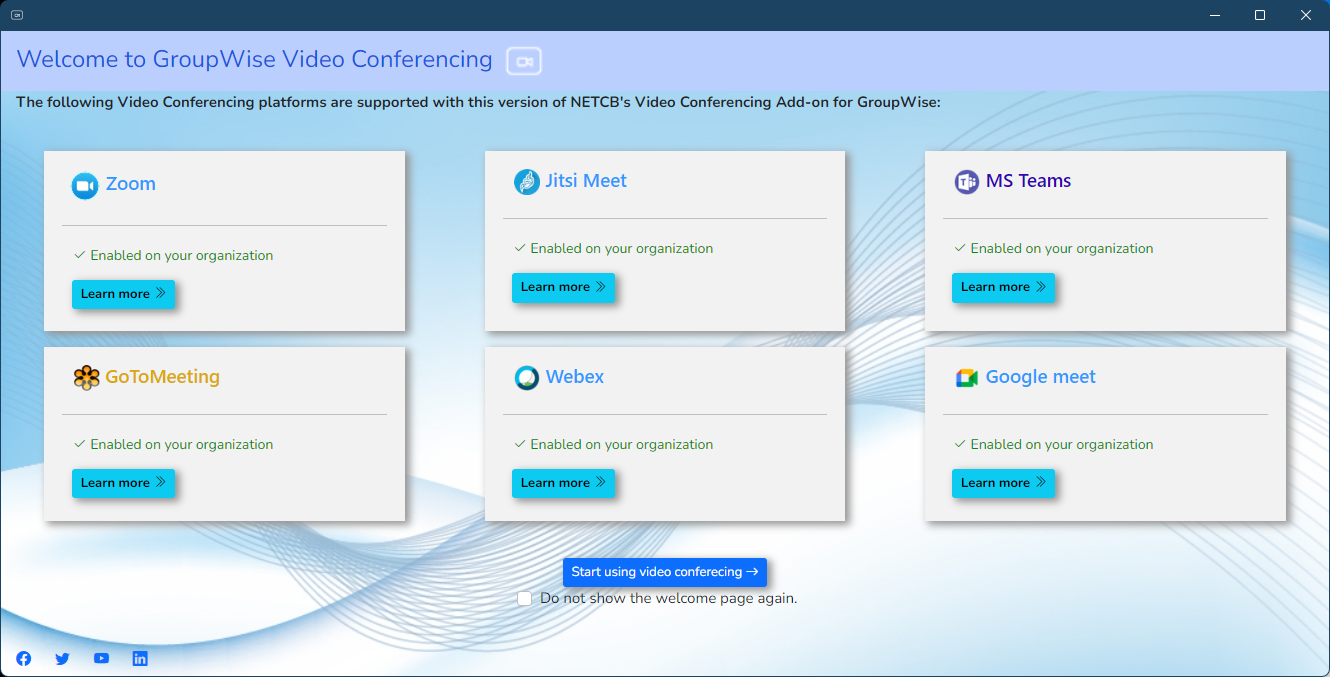Check 'Do not show the welcome page again'

pyautogui.click(x=524, y=598)
